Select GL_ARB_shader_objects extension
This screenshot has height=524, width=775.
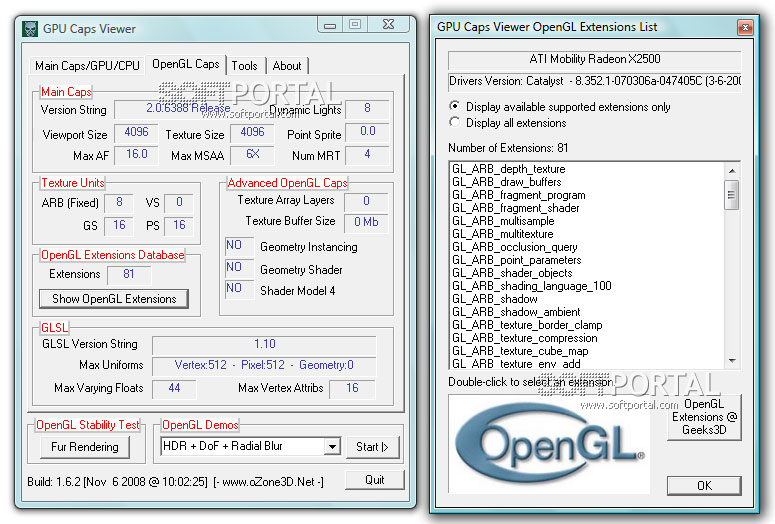(512, 273)
